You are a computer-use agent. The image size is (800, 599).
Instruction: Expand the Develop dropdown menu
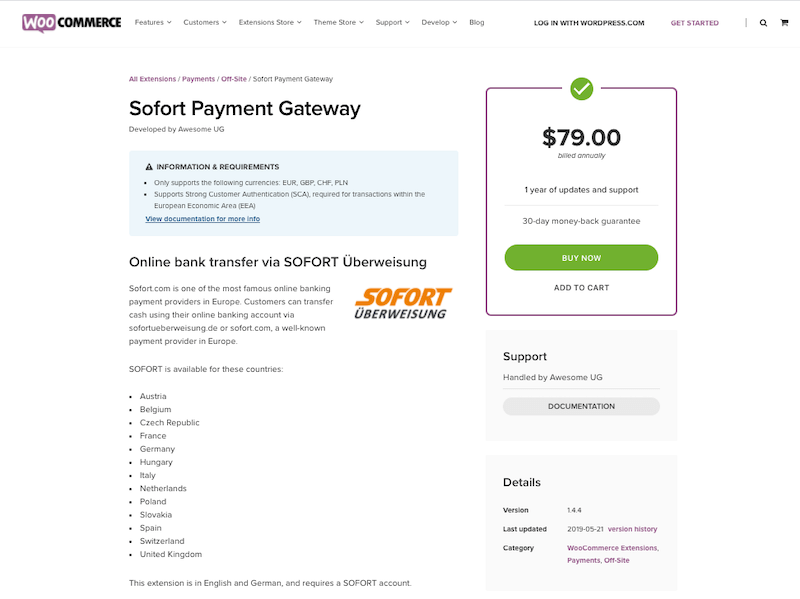click(x=439, y=23)
